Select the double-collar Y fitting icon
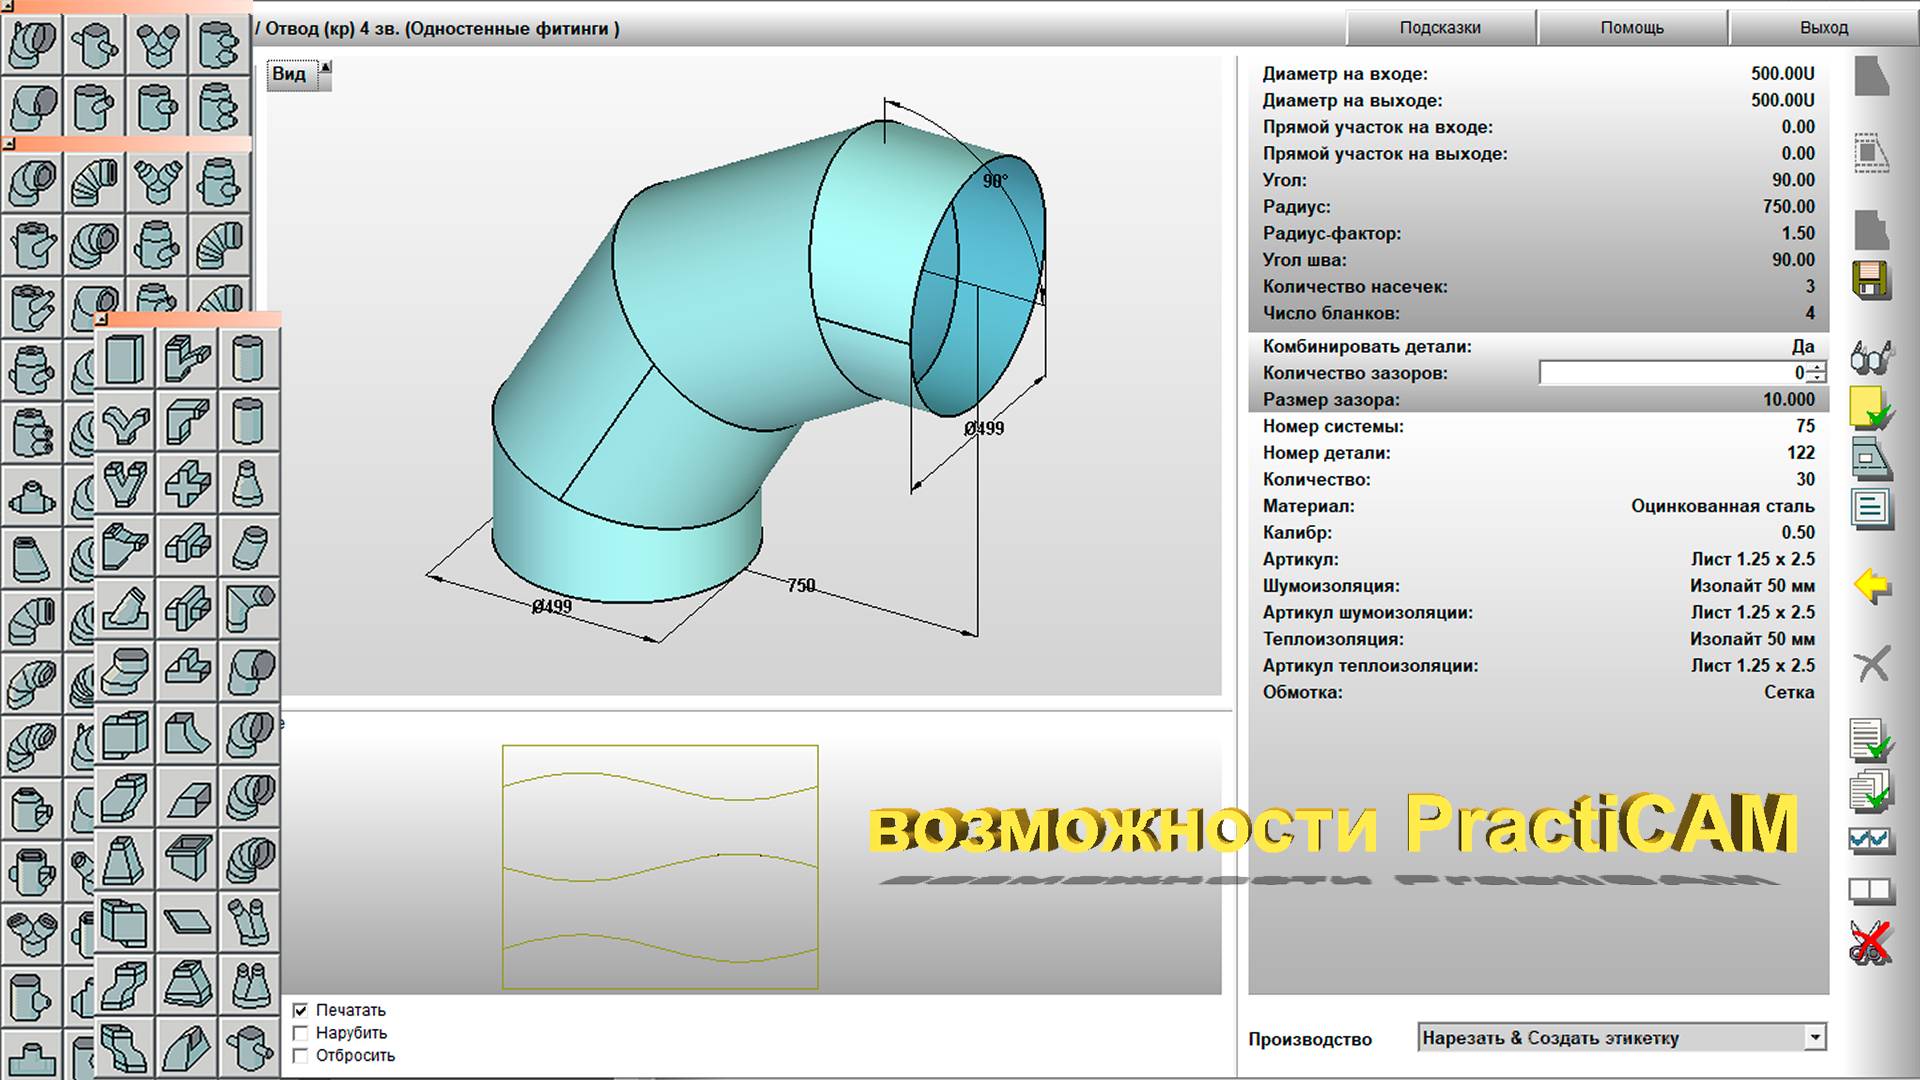The image size is (1920, 1080). 157,183
